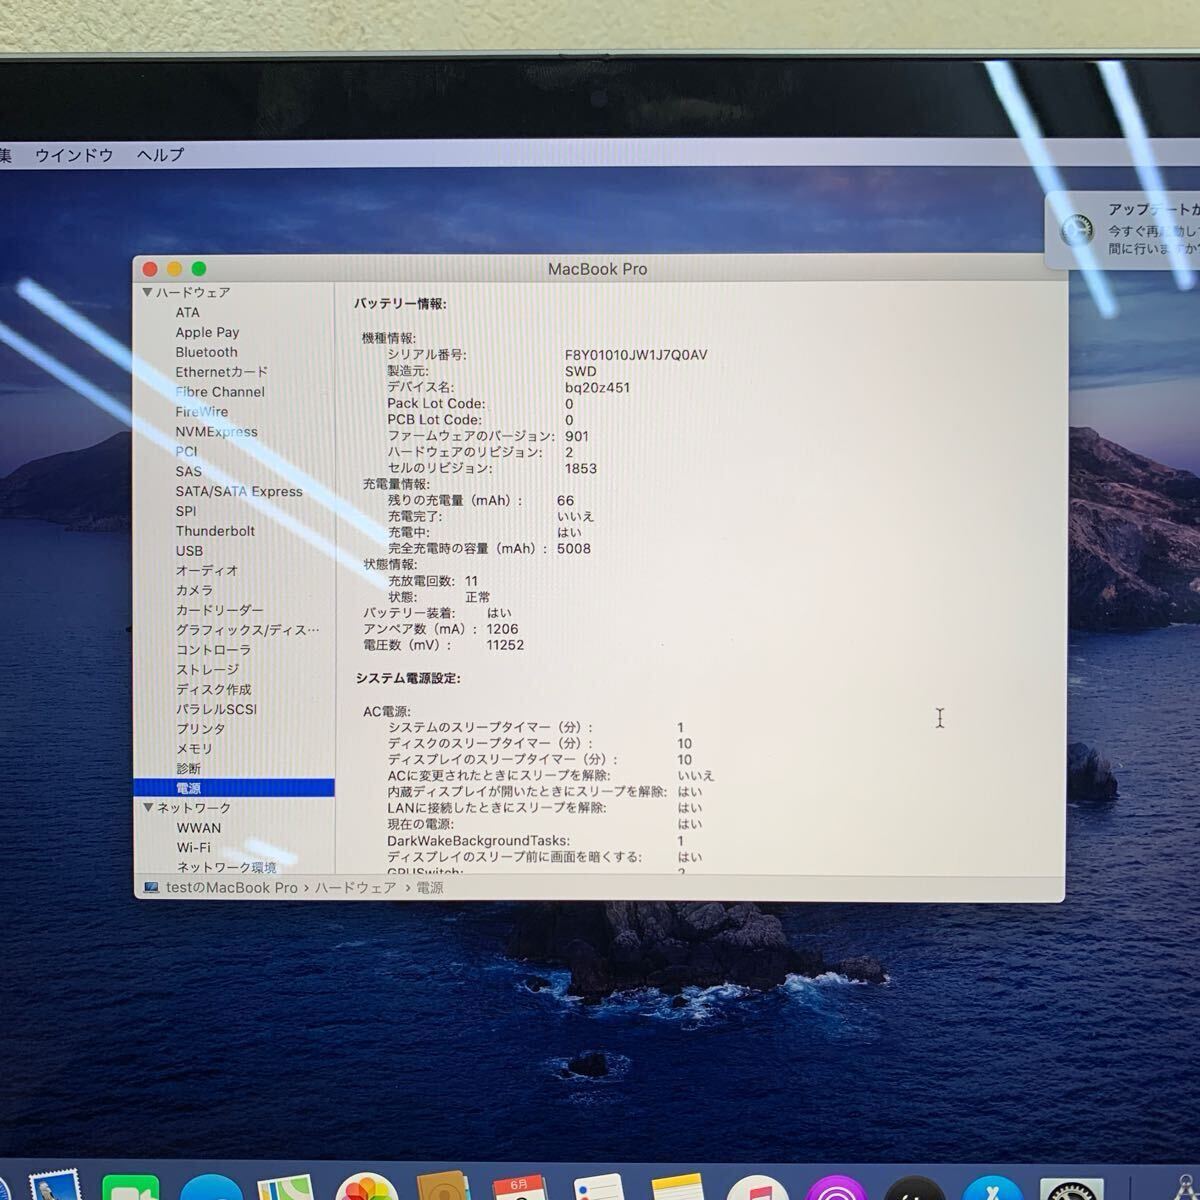Click the device name value bq20z451
Image resolution: width=1200 pixels, height=1200 pixels.
click(597, 387)
